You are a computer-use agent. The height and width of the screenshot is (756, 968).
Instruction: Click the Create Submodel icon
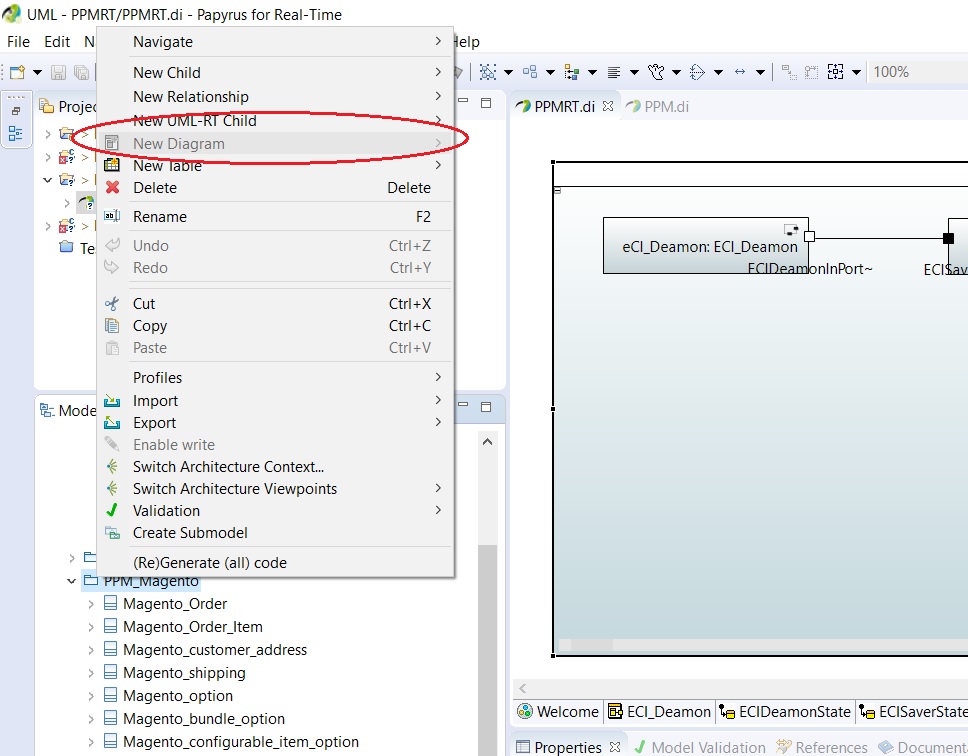112,533
